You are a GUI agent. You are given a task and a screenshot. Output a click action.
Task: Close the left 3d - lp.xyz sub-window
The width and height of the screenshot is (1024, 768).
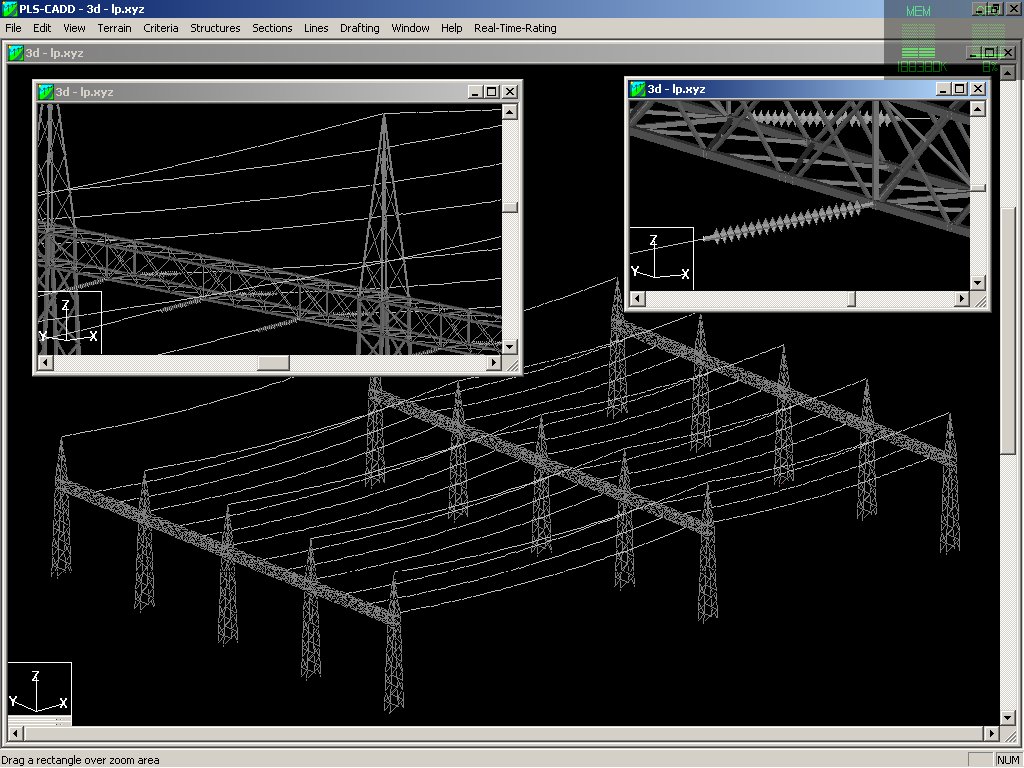click(x=510, y=92)
